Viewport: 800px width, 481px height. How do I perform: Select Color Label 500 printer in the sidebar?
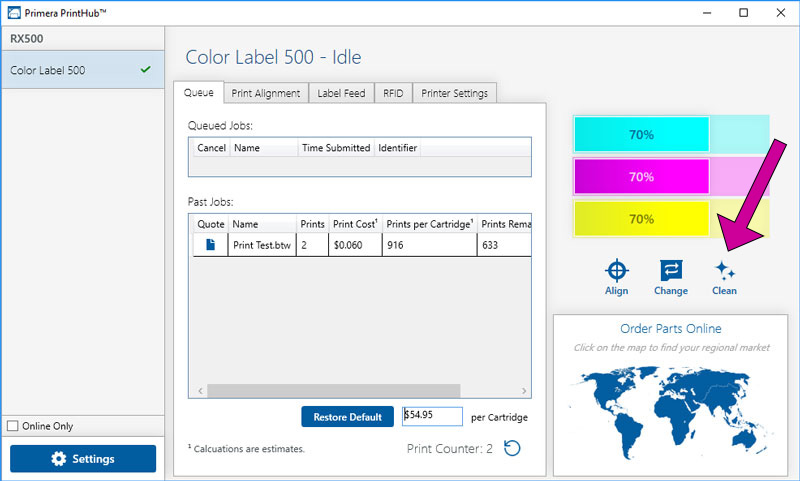tap(83, 70)
